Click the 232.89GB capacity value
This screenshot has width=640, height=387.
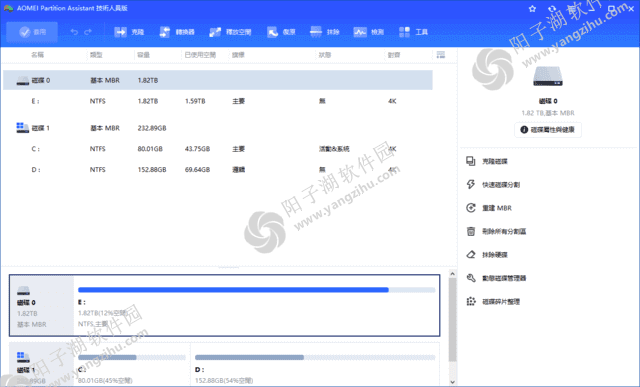tap(152, 128)
